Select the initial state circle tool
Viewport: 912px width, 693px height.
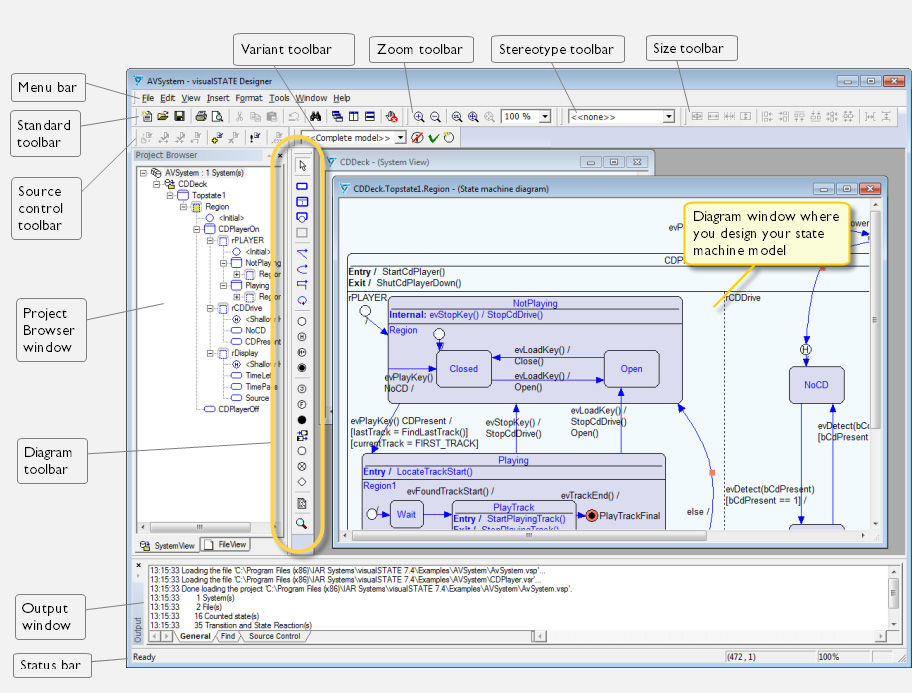pos(302,321)
